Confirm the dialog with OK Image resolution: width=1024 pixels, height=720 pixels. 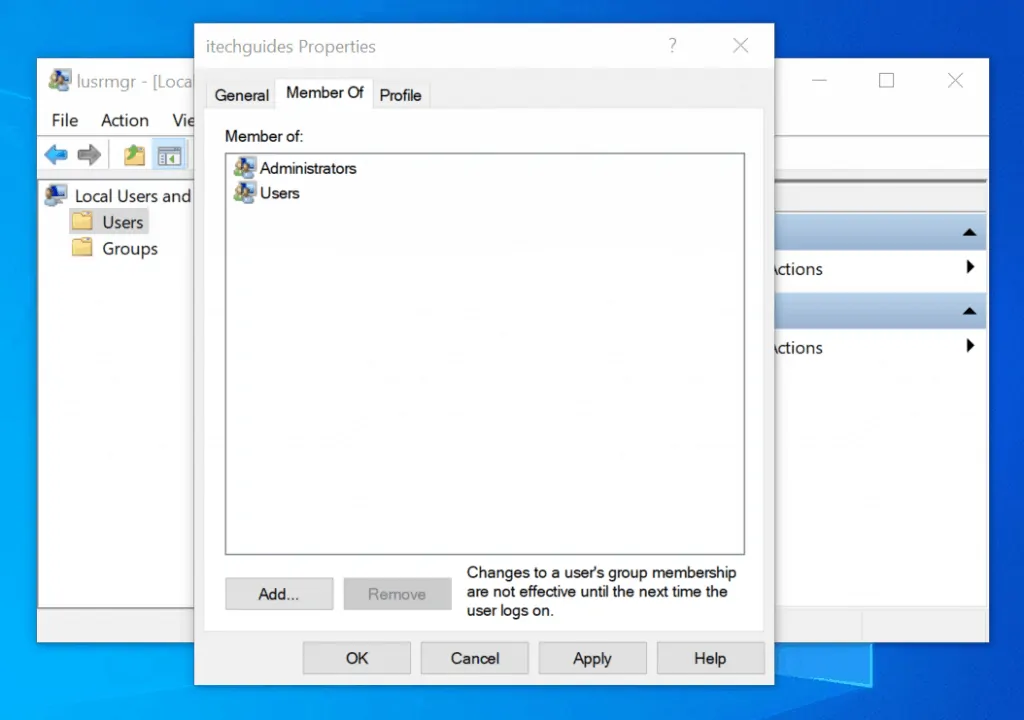point(357,658)
